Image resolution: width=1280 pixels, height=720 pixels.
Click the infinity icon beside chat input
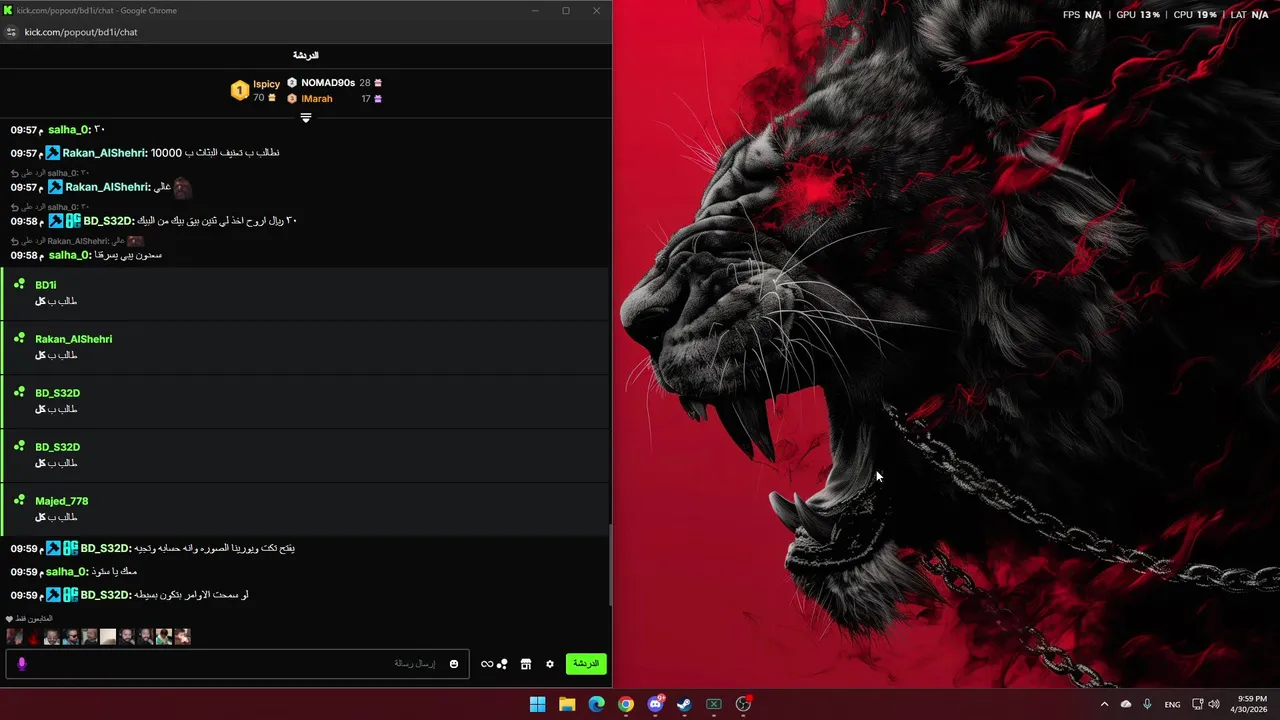pyautogui.click(x=487, y=664)
